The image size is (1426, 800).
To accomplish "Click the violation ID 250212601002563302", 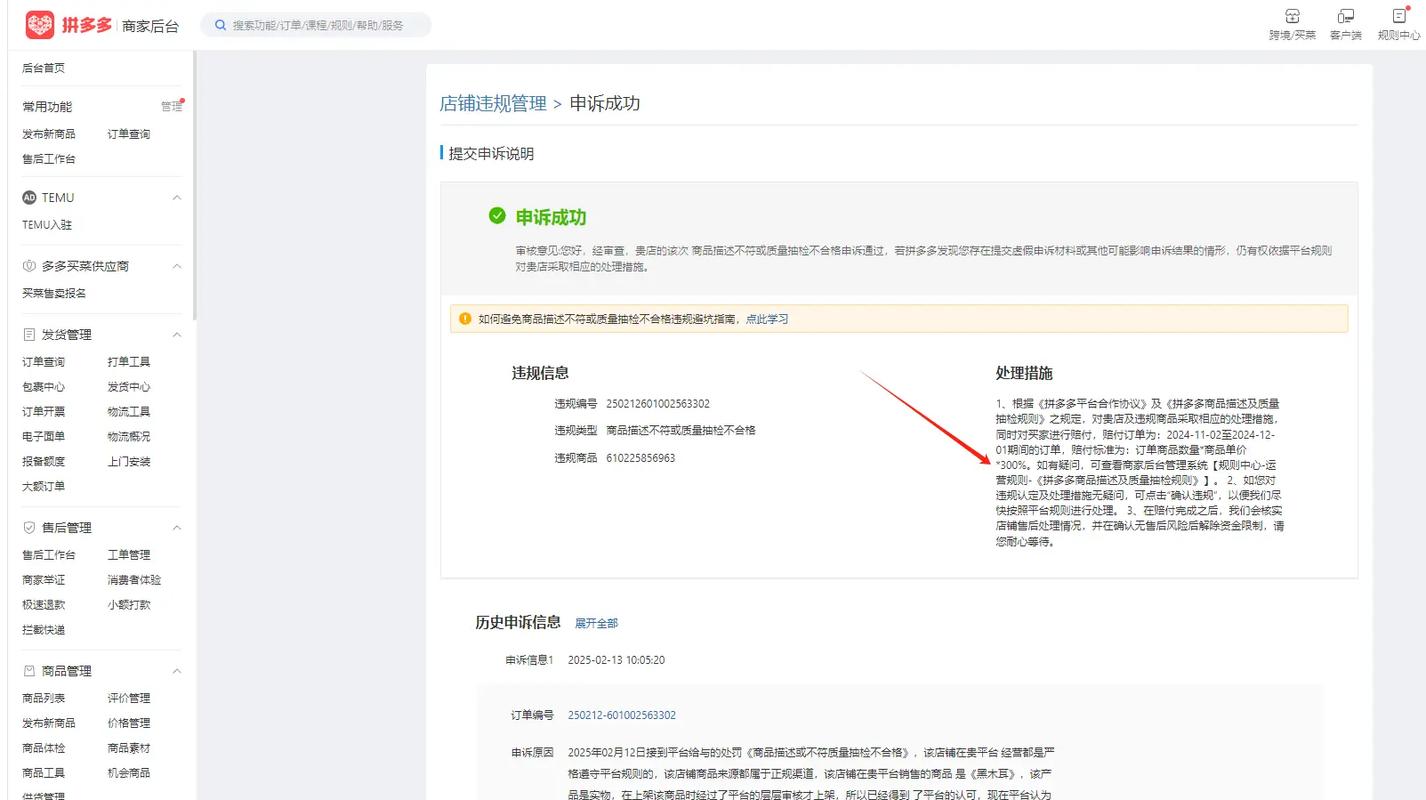I will (x=658, y=404).
